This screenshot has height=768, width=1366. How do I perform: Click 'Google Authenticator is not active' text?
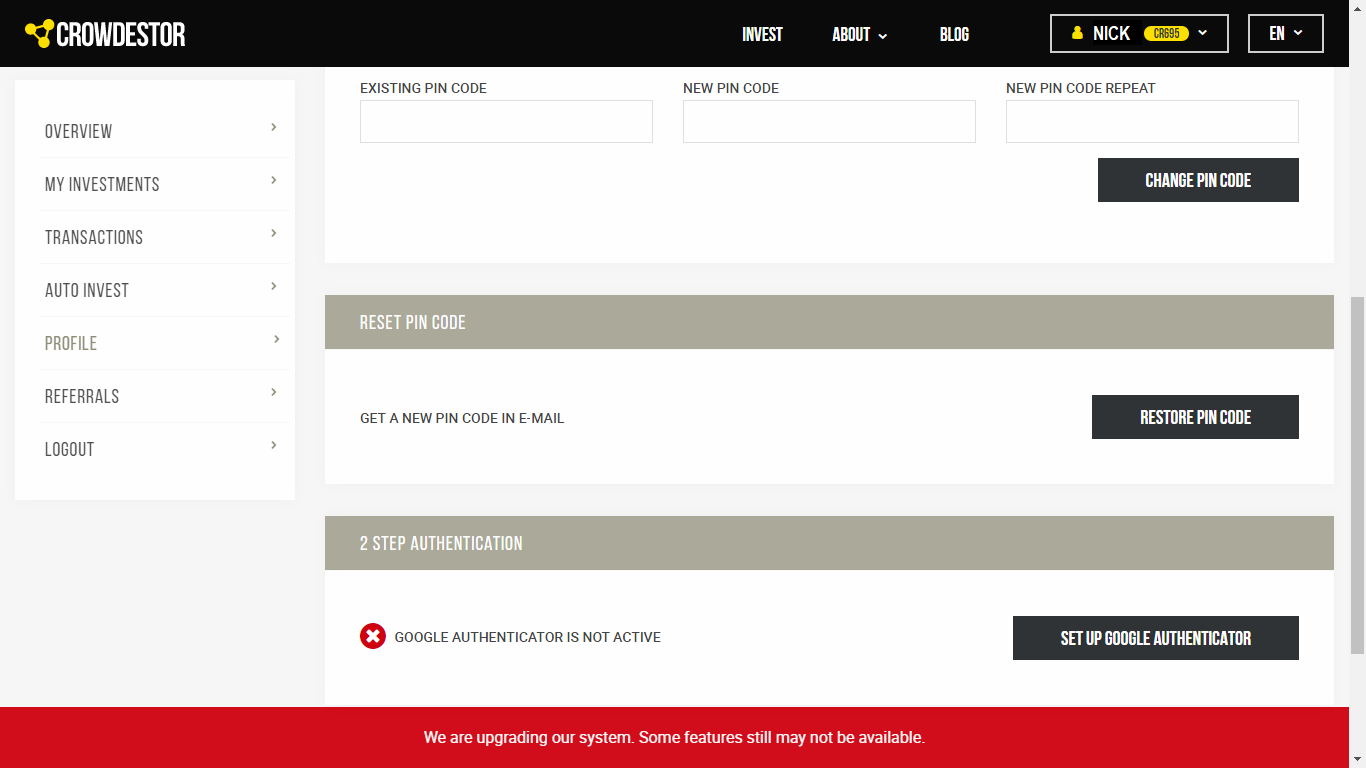pyautogui.click(x=528, y=637)
